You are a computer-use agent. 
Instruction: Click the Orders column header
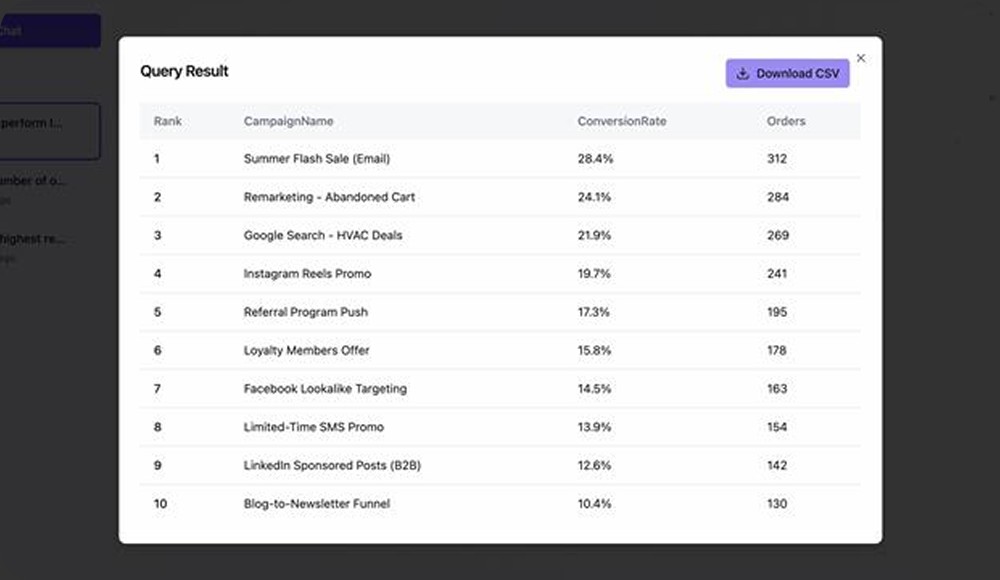tap(785, 121)
